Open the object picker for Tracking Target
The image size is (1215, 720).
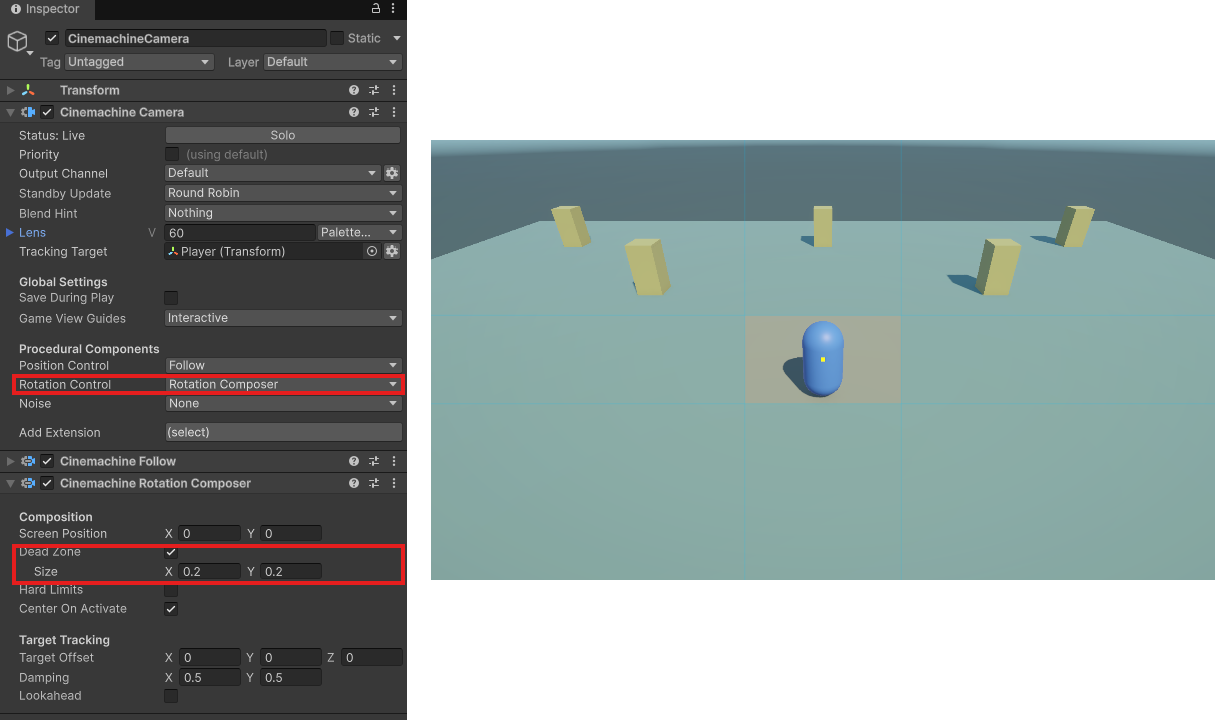tap(372, 251)
